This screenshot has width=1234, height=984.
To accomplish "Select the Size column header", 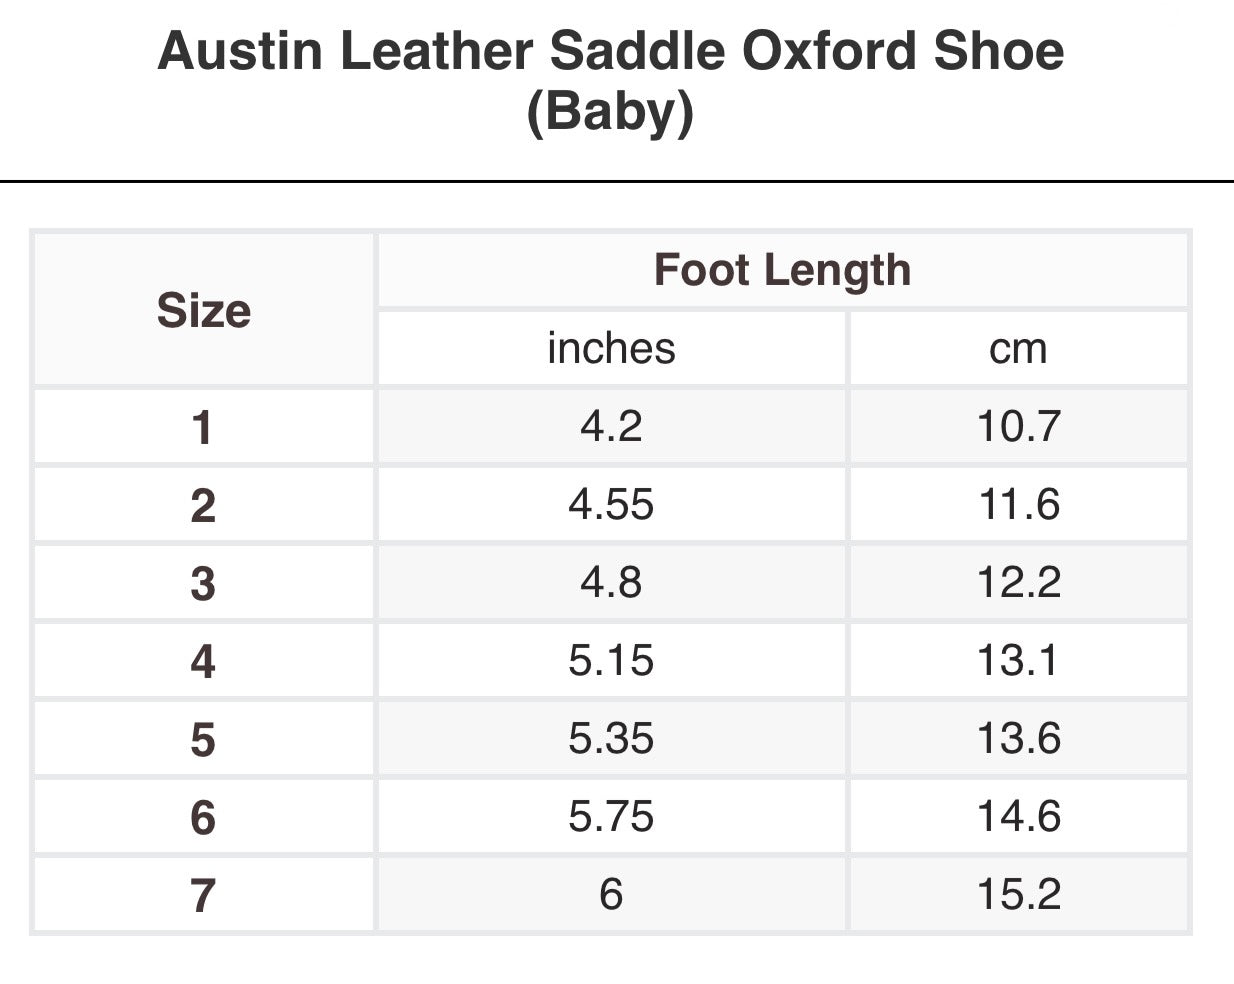I will point(203,310).
